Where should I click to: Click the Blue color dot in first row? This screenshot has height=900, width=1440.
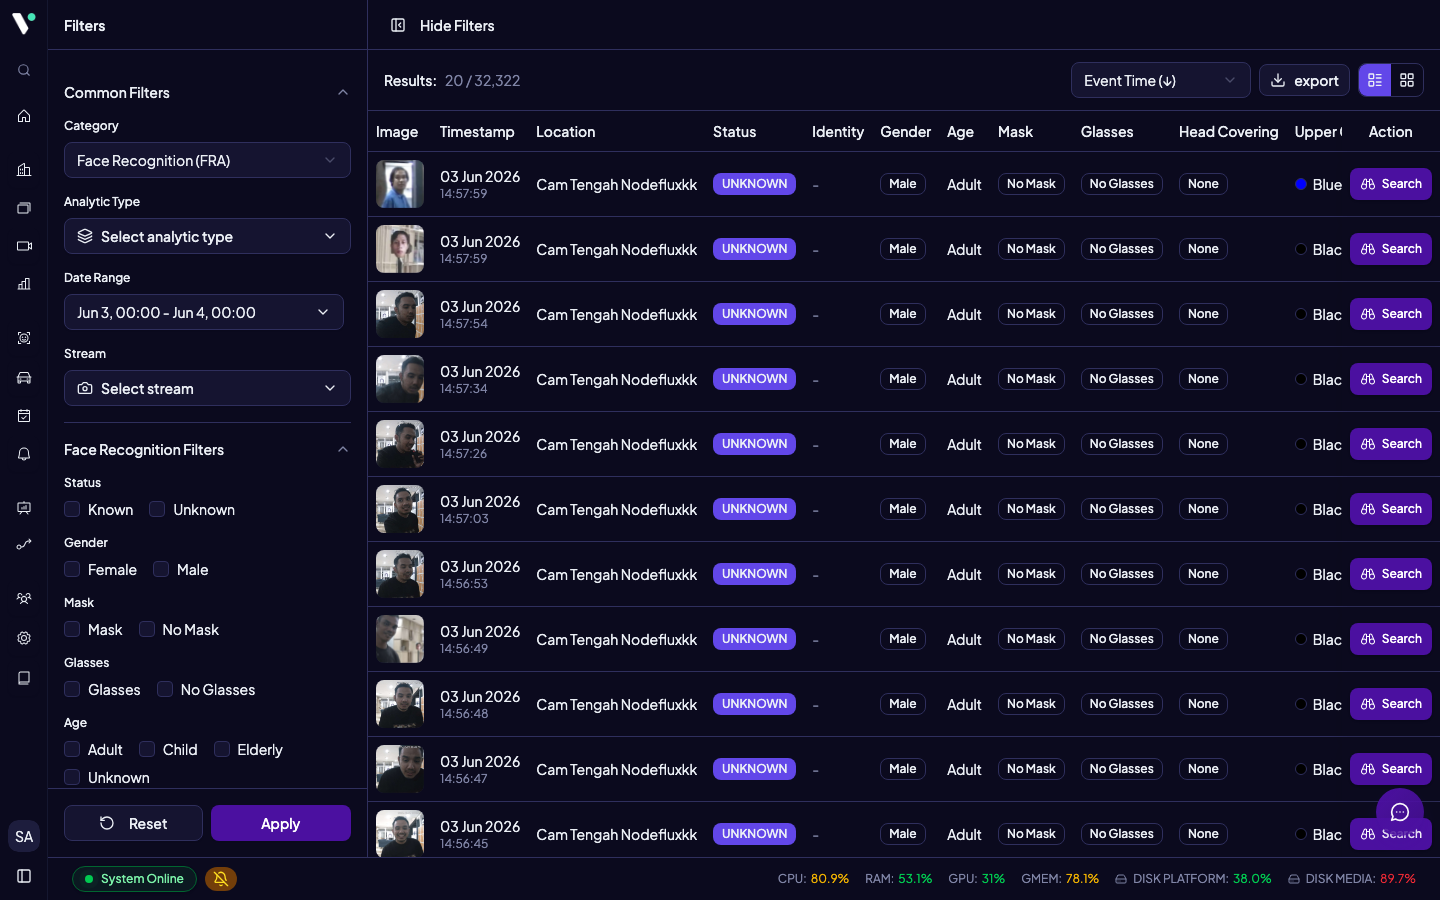click(x=1301, y=184)
